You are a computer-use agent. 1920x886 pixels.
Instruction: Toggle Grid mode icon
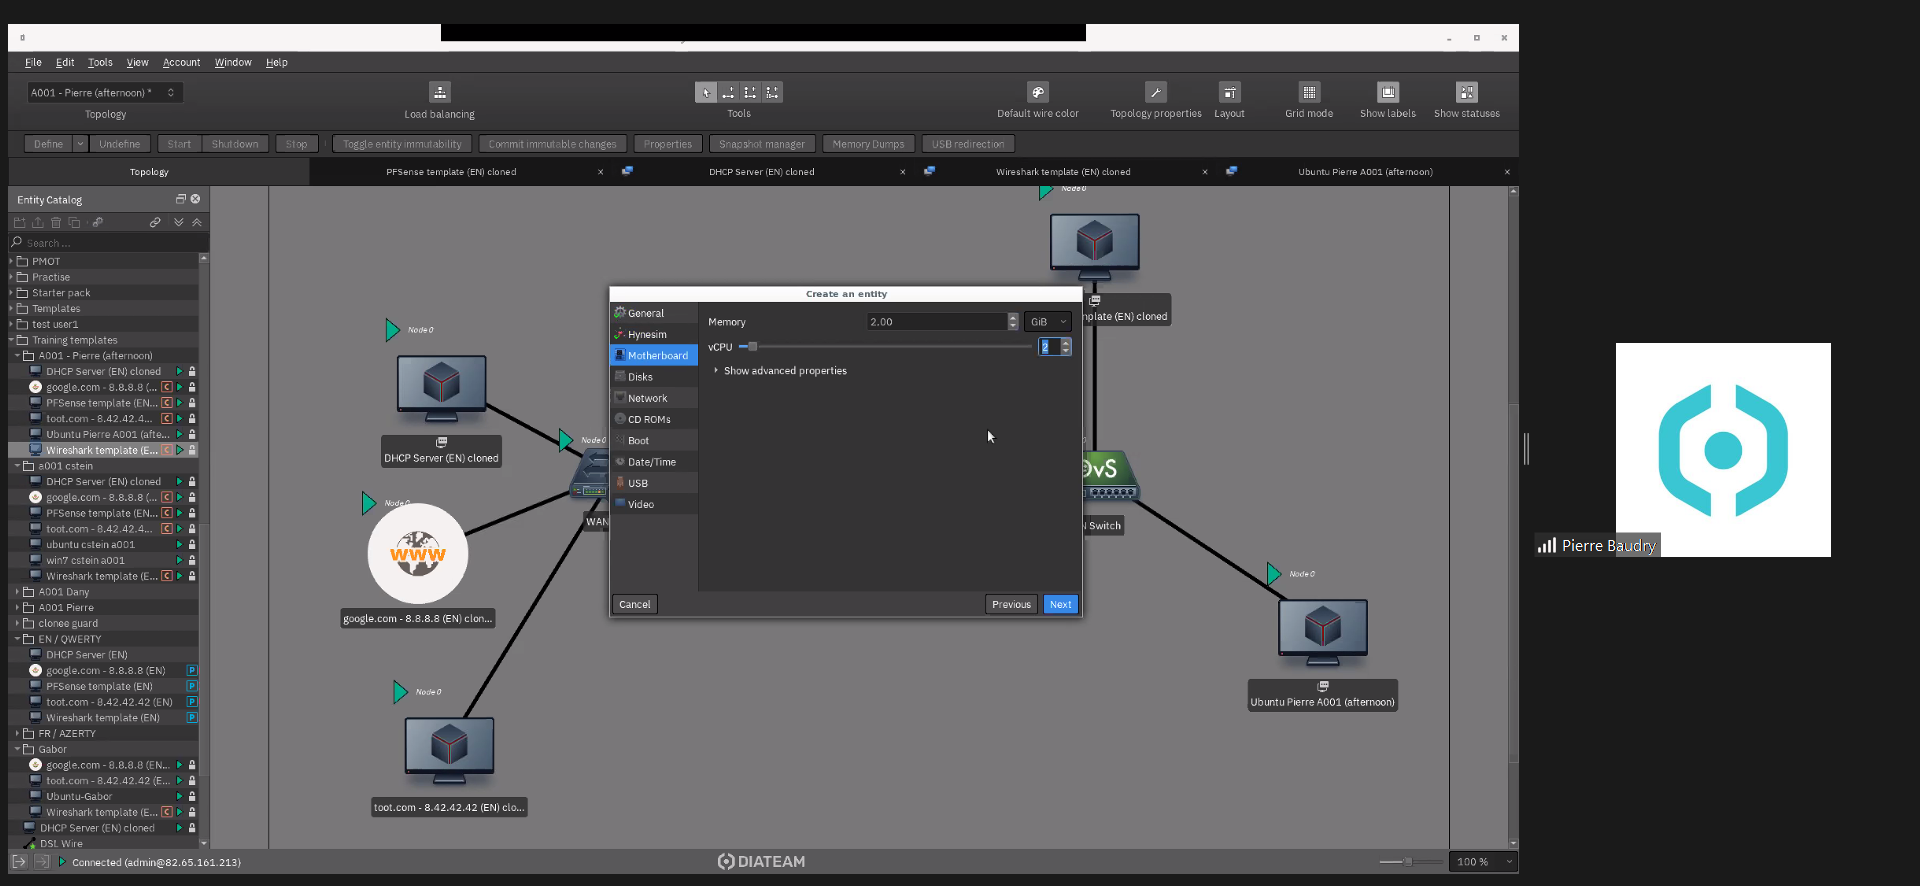[1308, 93]
